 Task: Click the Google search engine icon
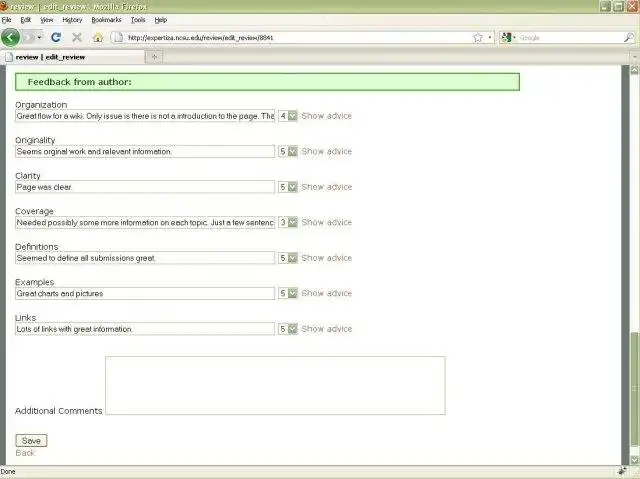507,38
